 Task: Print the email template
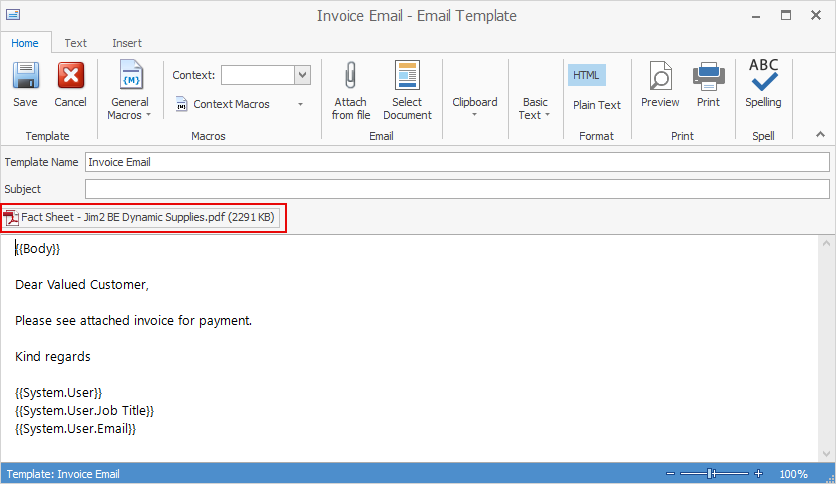coord(709,85)
